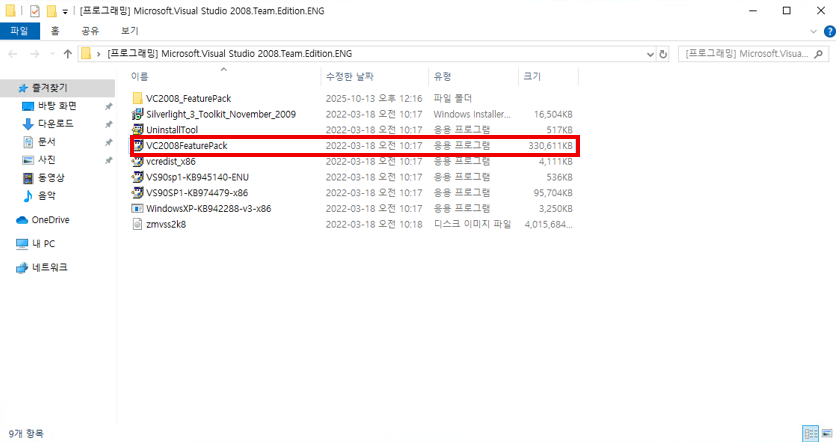This screenshot has height=442, width=836.
Task: Click the refresh button beside address bar
Action: 662,53
